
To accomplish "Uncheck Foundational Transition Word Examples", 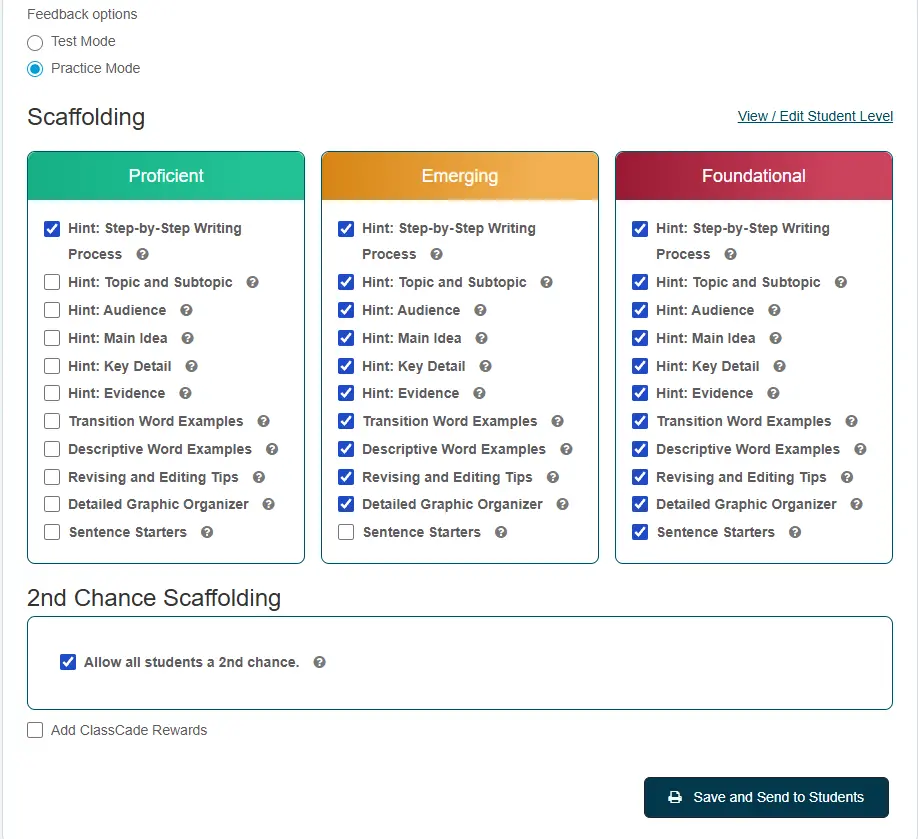I will point(640,421).
